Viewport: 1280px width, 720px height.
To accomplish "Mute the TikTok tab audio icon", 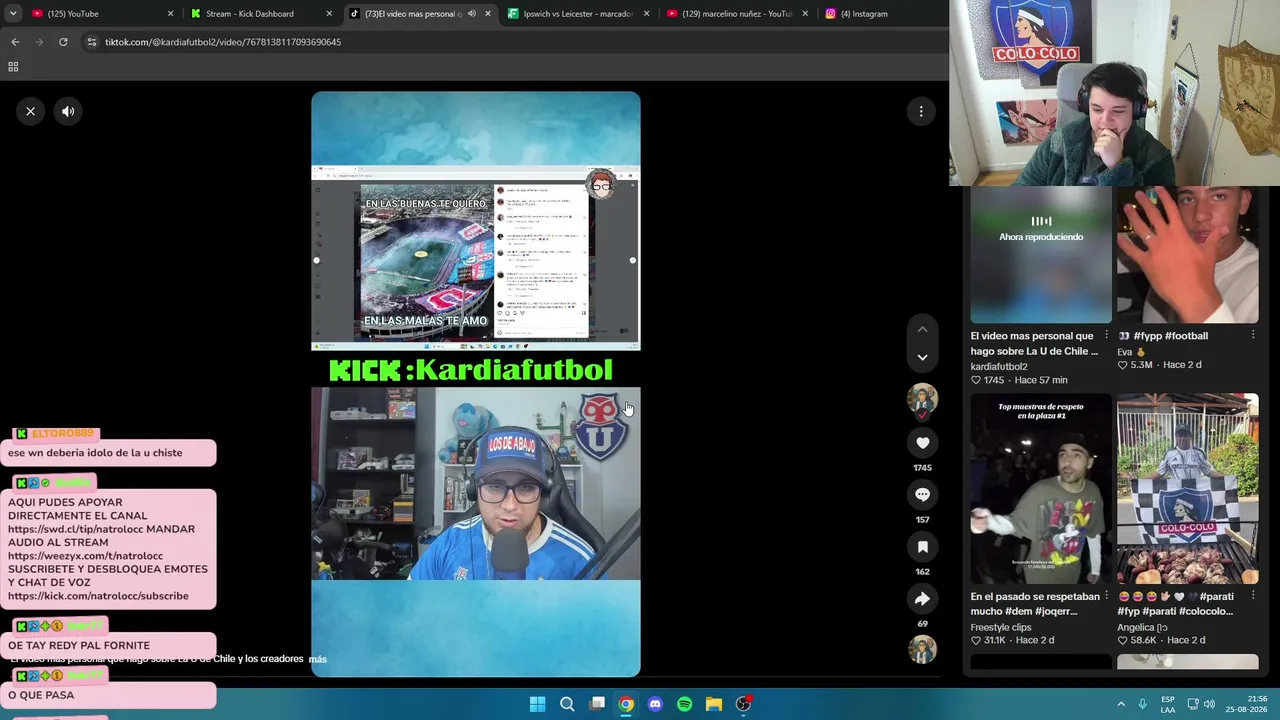I will pos(472,14).
